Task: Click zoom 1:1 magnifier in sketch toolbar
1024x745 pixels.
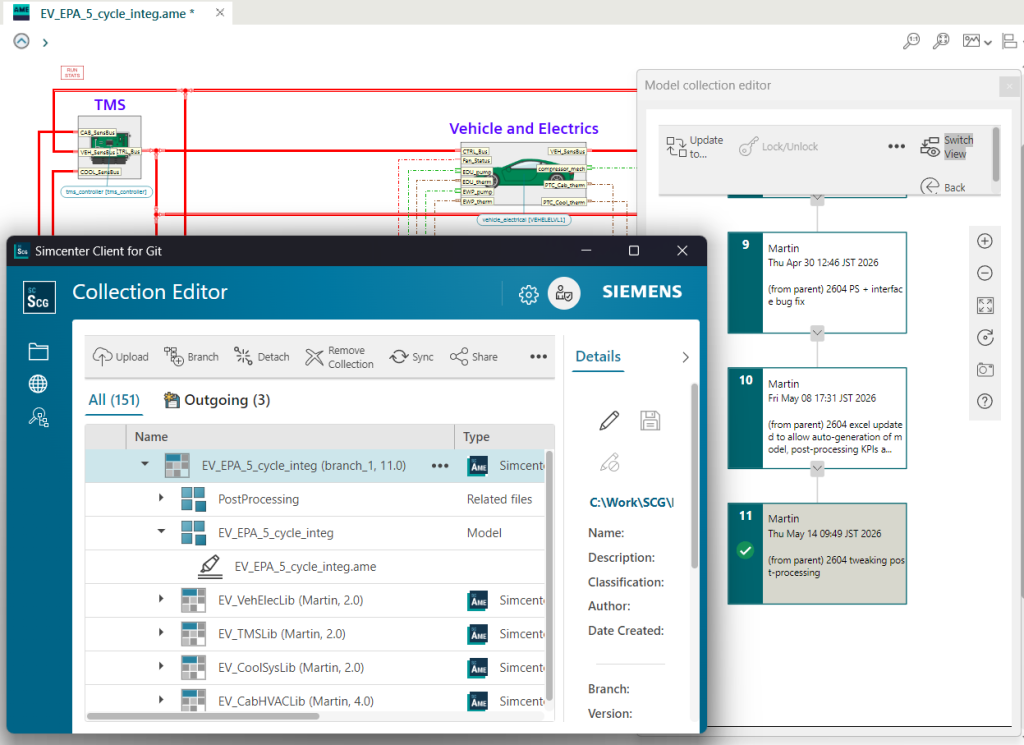Action: coord(911,42)
